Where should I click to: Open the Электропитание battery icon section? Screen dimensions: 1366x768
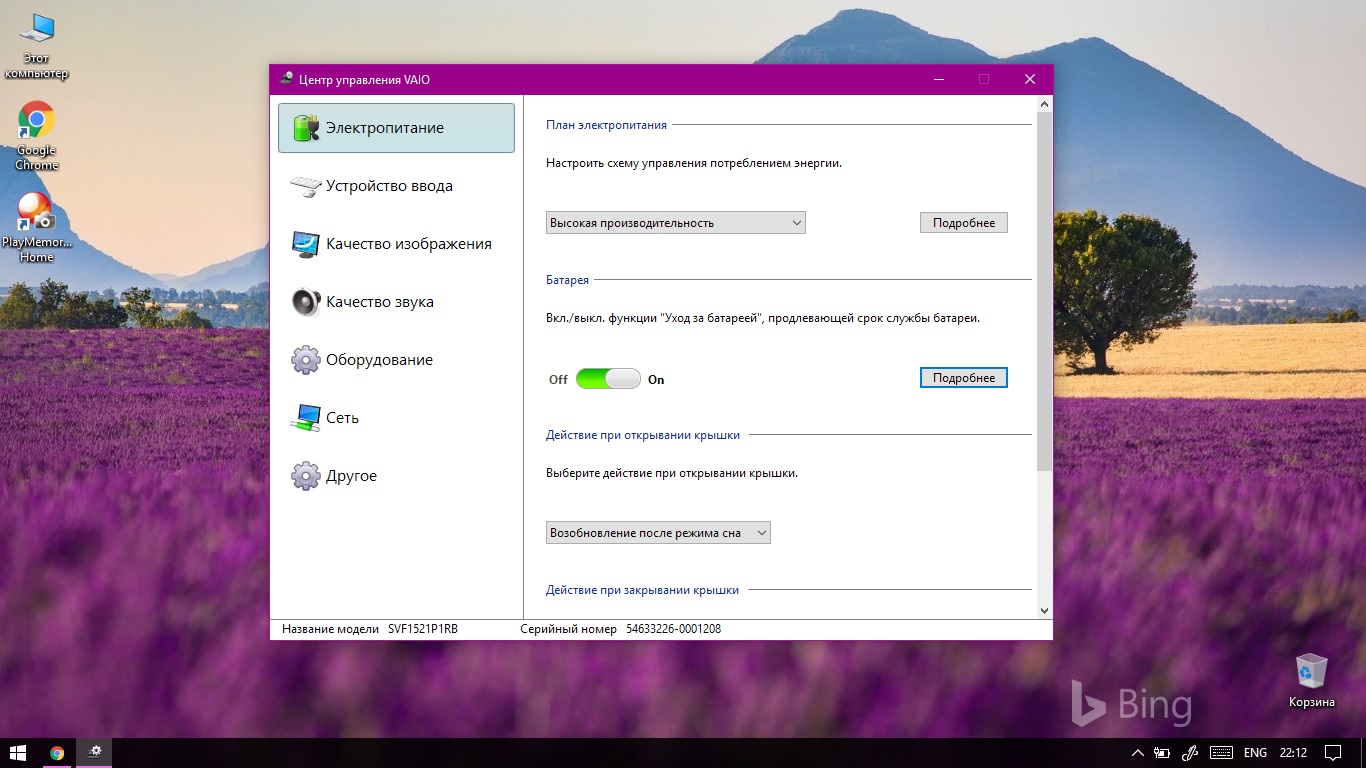point(306,128)
